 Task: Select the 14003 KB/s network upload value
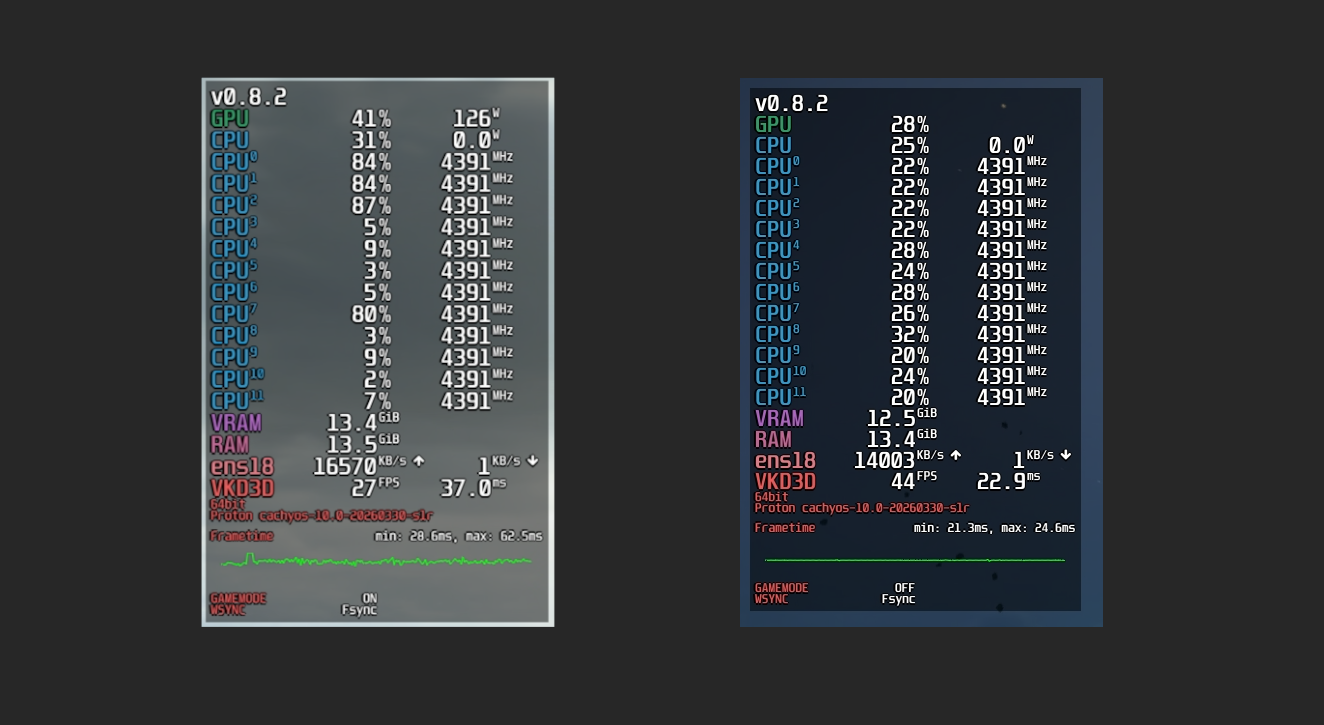[899, 460]
